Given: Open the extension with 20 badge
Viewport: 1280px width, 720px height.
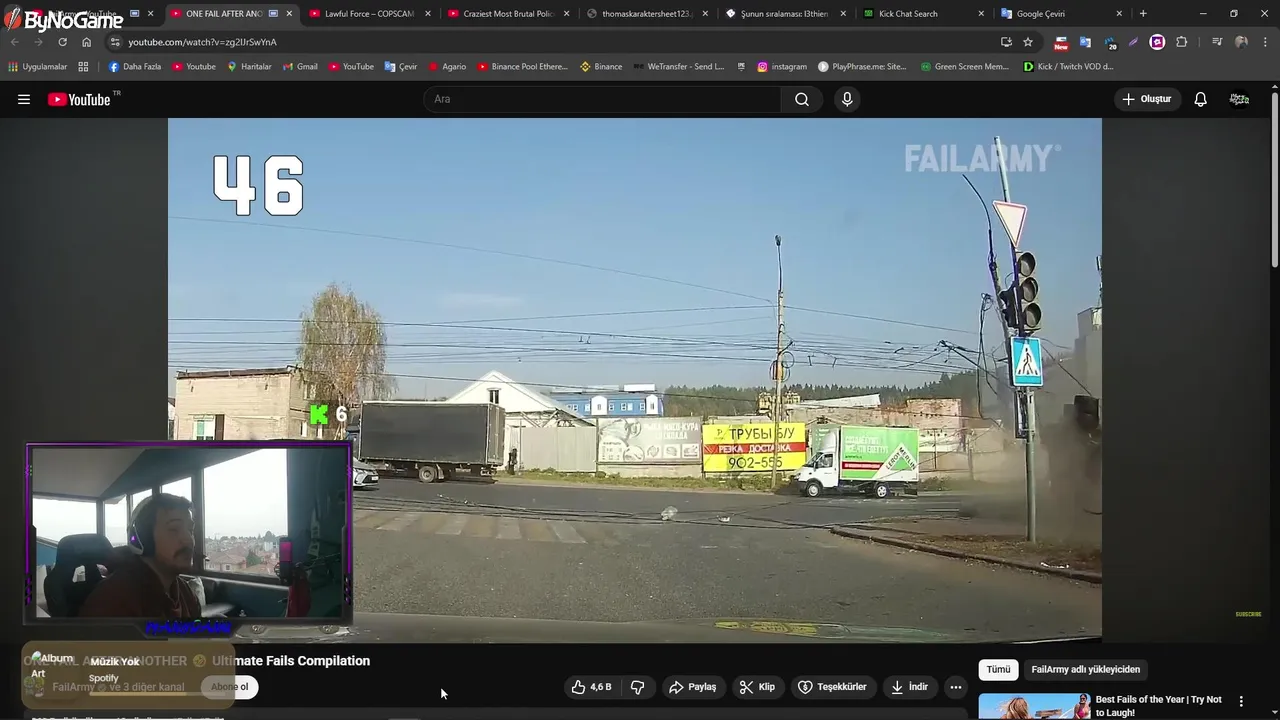Looking at the screenshot, I should pyautogui.click(x=1110, y=42).
